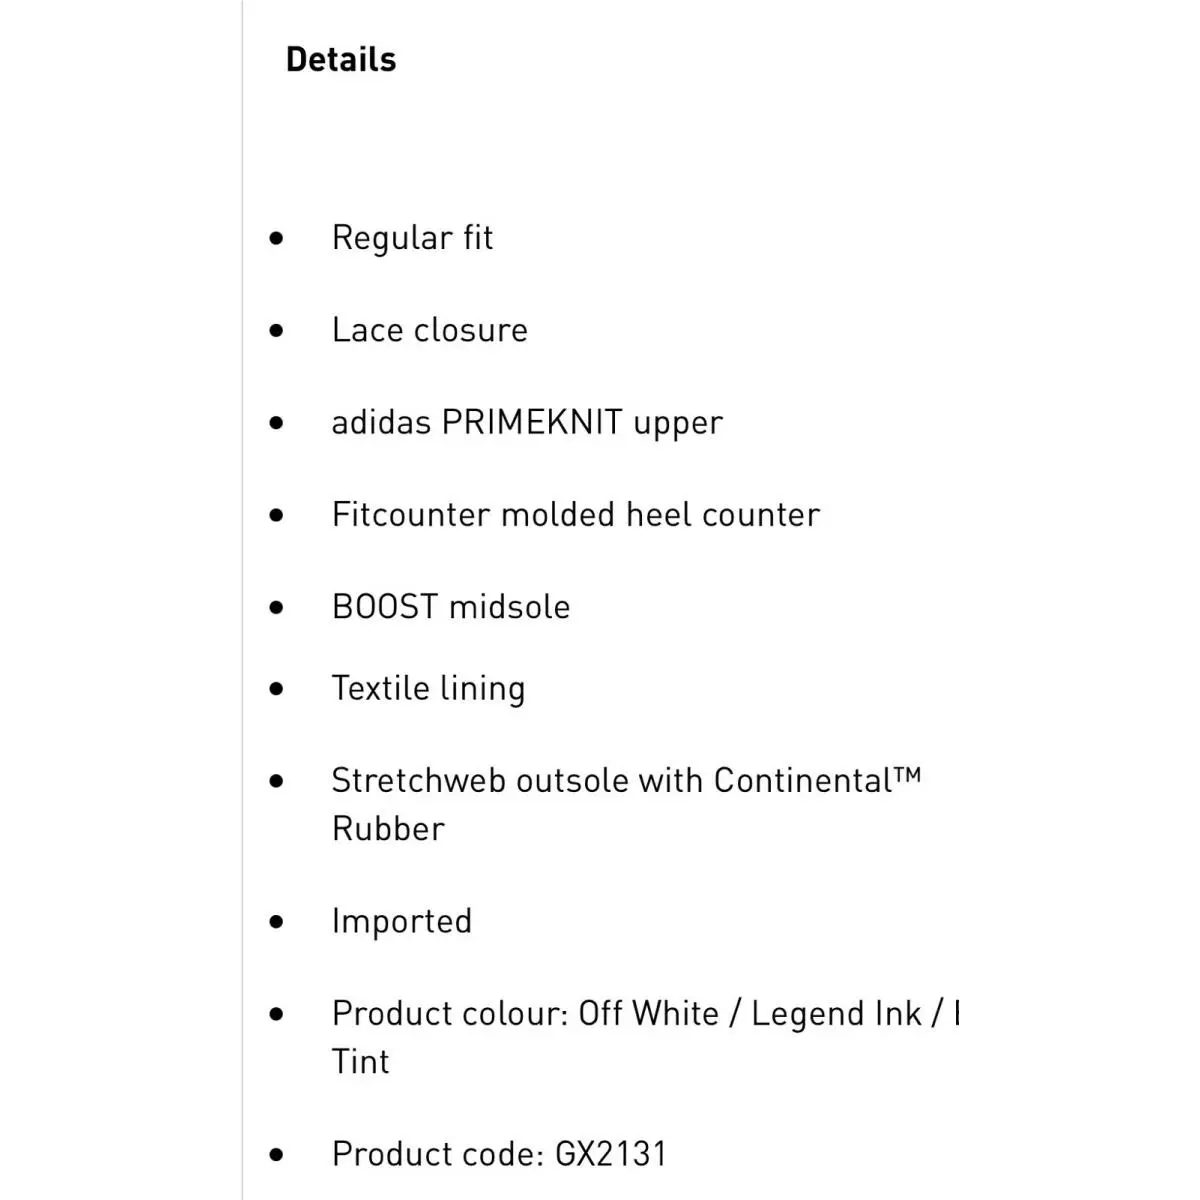Select the Regular fit text
Image resolution: width=1200 pixels, height=1200 pixels.
pos(412,238)
